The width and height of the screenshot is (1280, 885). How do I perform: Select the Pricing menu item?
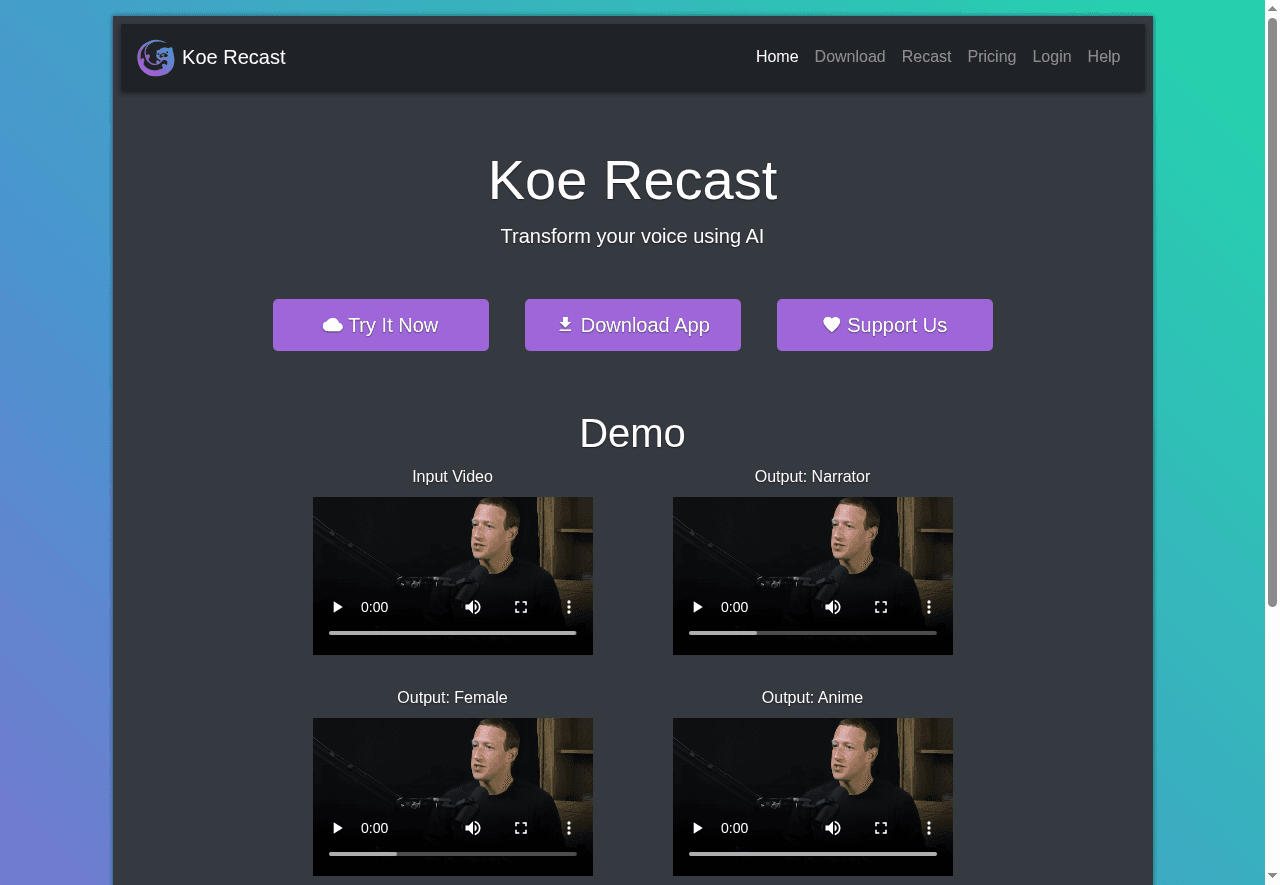point(991,57)
